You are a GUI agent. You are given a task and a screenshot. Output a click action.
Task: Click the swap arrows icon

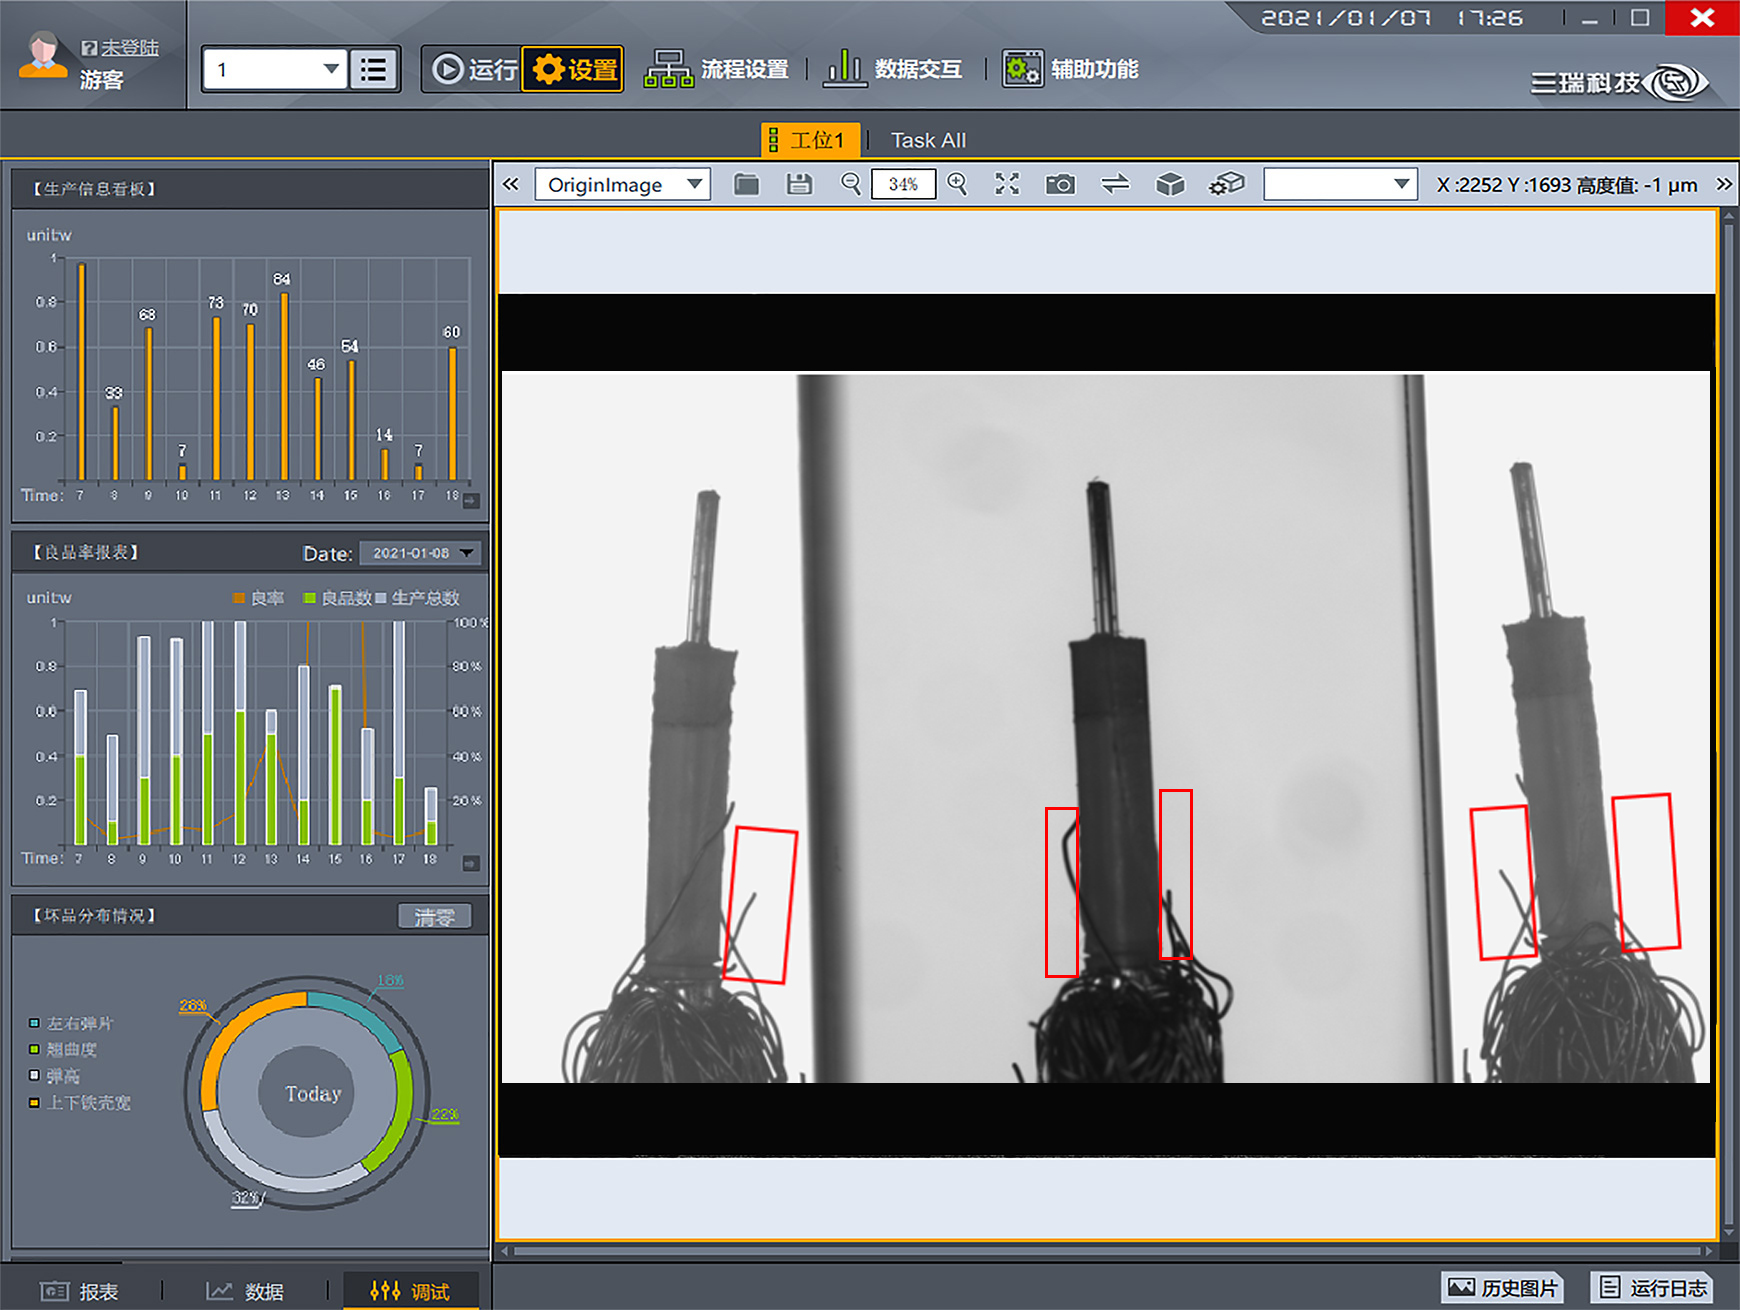1115,184
